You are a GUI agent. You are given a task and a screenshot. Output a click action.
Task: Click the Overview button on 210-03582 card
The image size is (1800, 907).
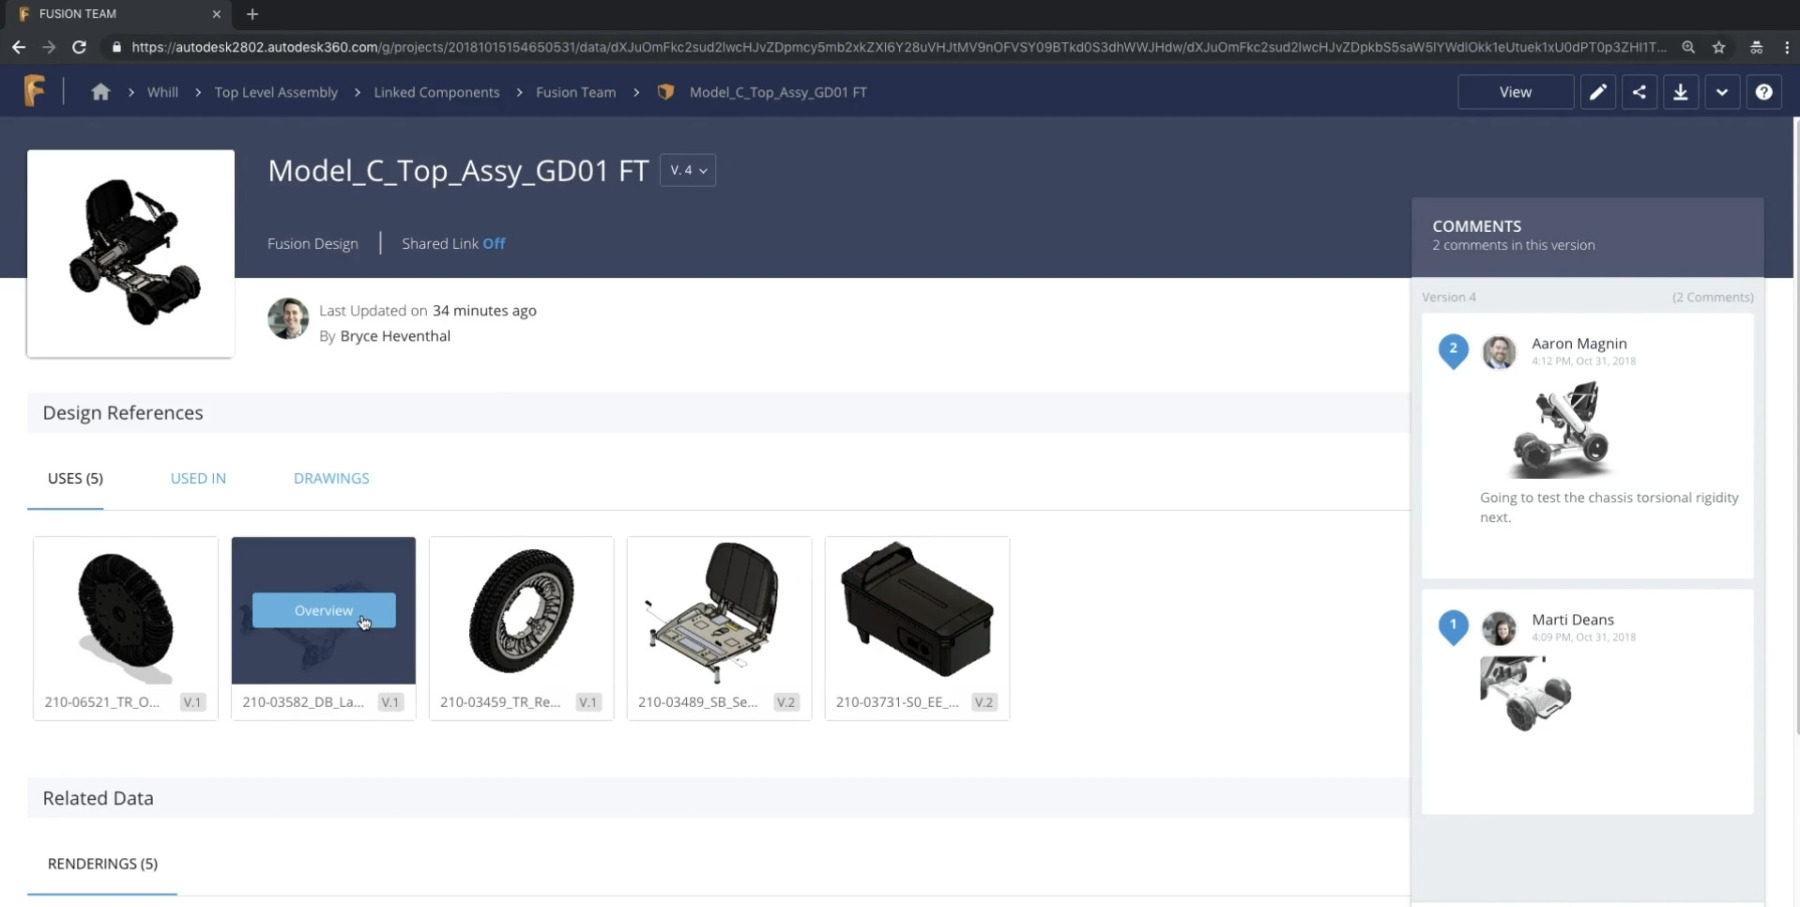coord(324,610)
